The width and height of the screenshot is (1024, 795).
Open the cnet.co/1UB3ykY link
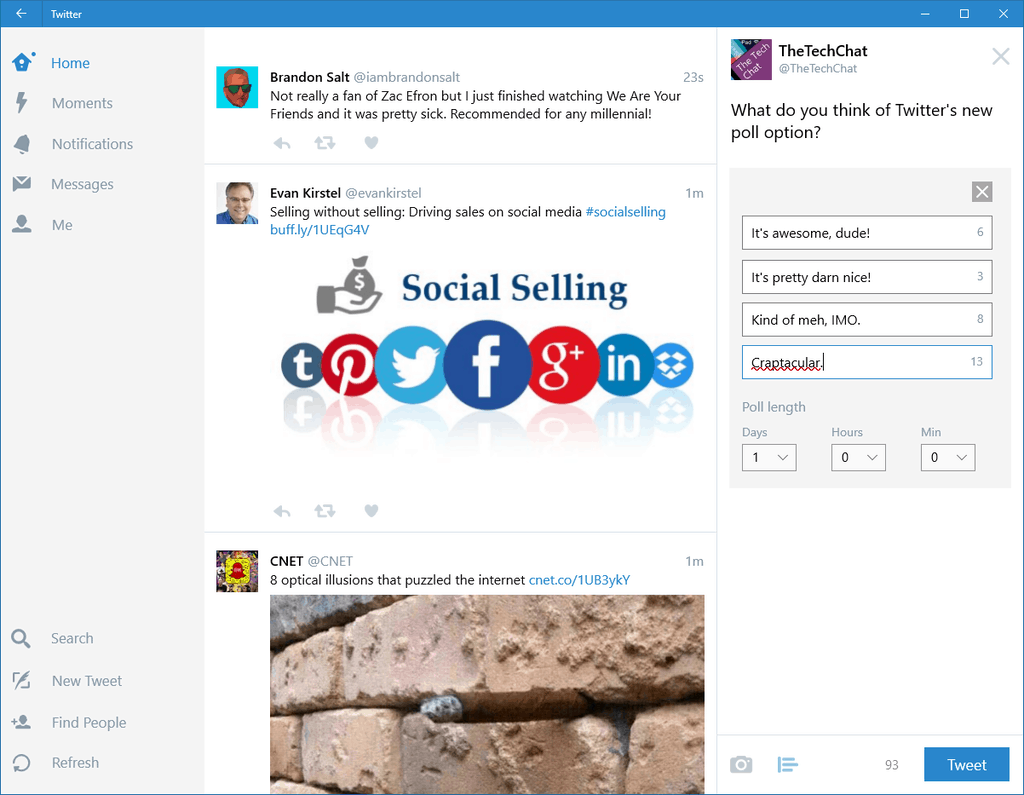click(x=579, y=580)
